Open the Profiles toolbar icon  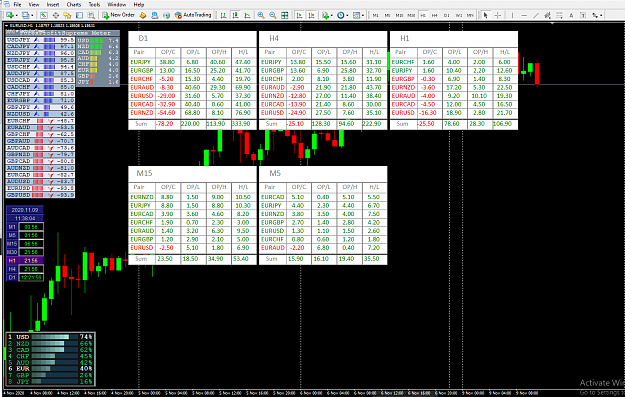point(26,15)
